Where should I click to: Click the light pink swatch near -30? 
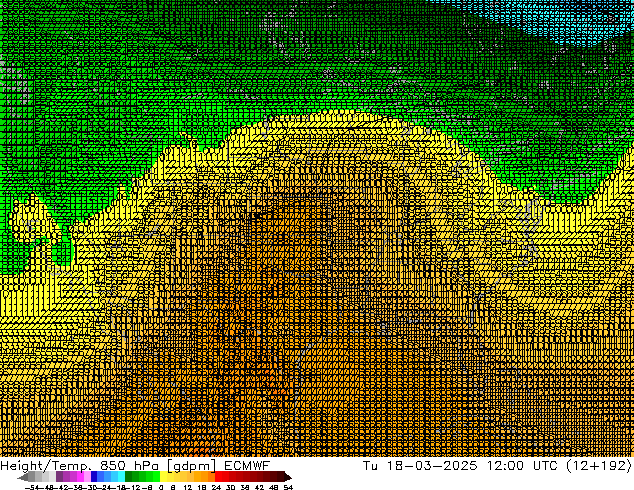click(87, 476)
